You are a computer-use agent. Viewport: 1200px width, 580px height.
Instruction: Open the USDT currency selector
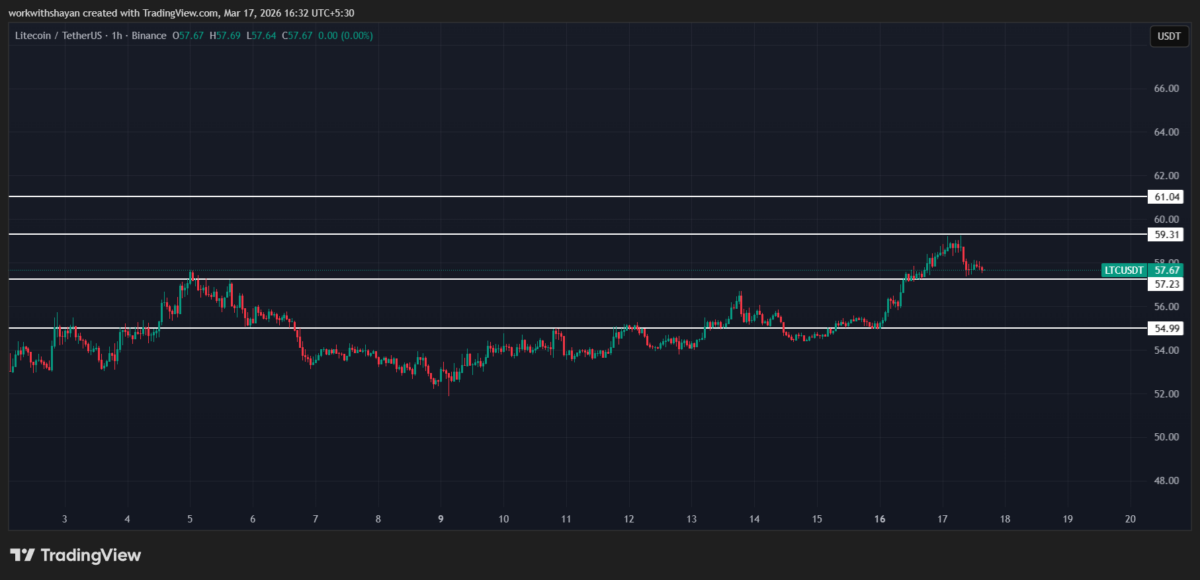pos(1167,37)
